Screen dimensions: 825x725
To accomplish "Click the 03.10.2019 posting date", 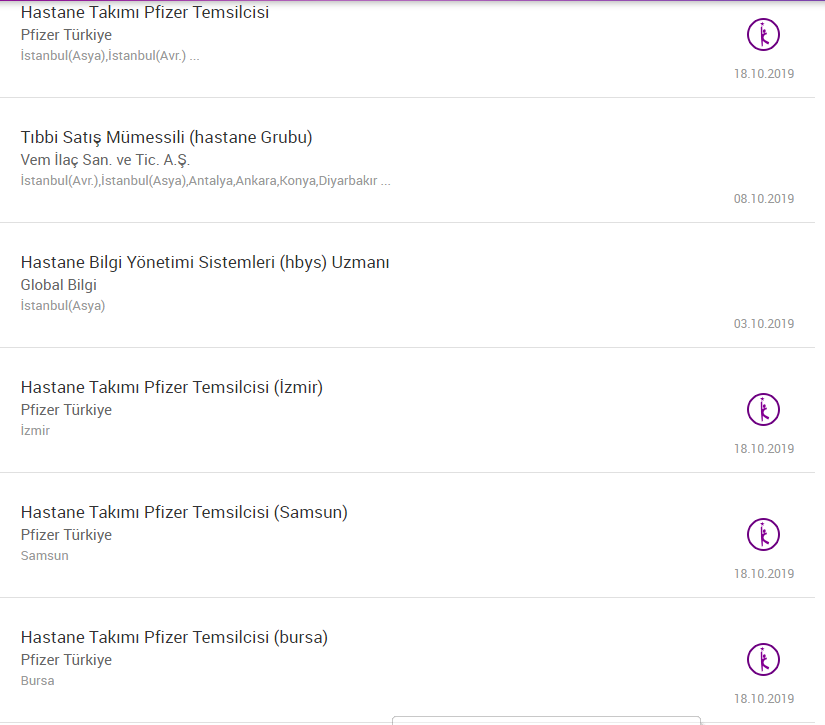I will pyautogui.click(x=764, y=324).
